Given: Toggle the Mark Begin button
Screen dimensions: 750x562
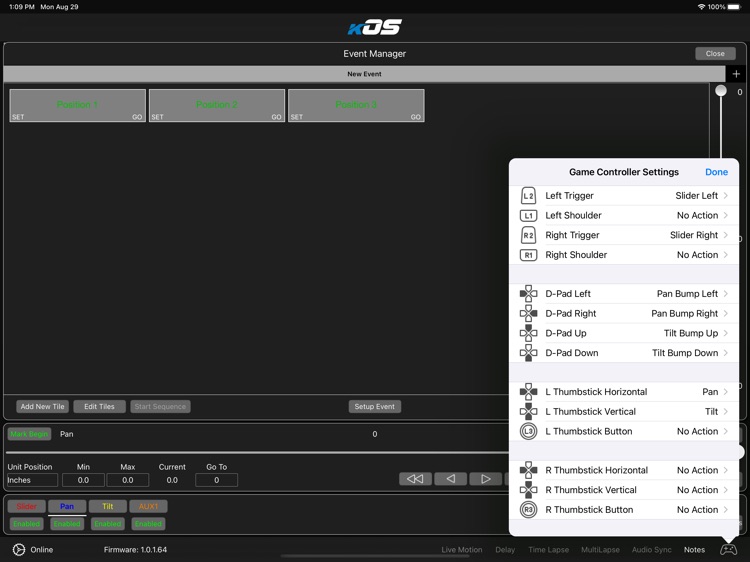Looking at the screenshot, I should 29,434.
